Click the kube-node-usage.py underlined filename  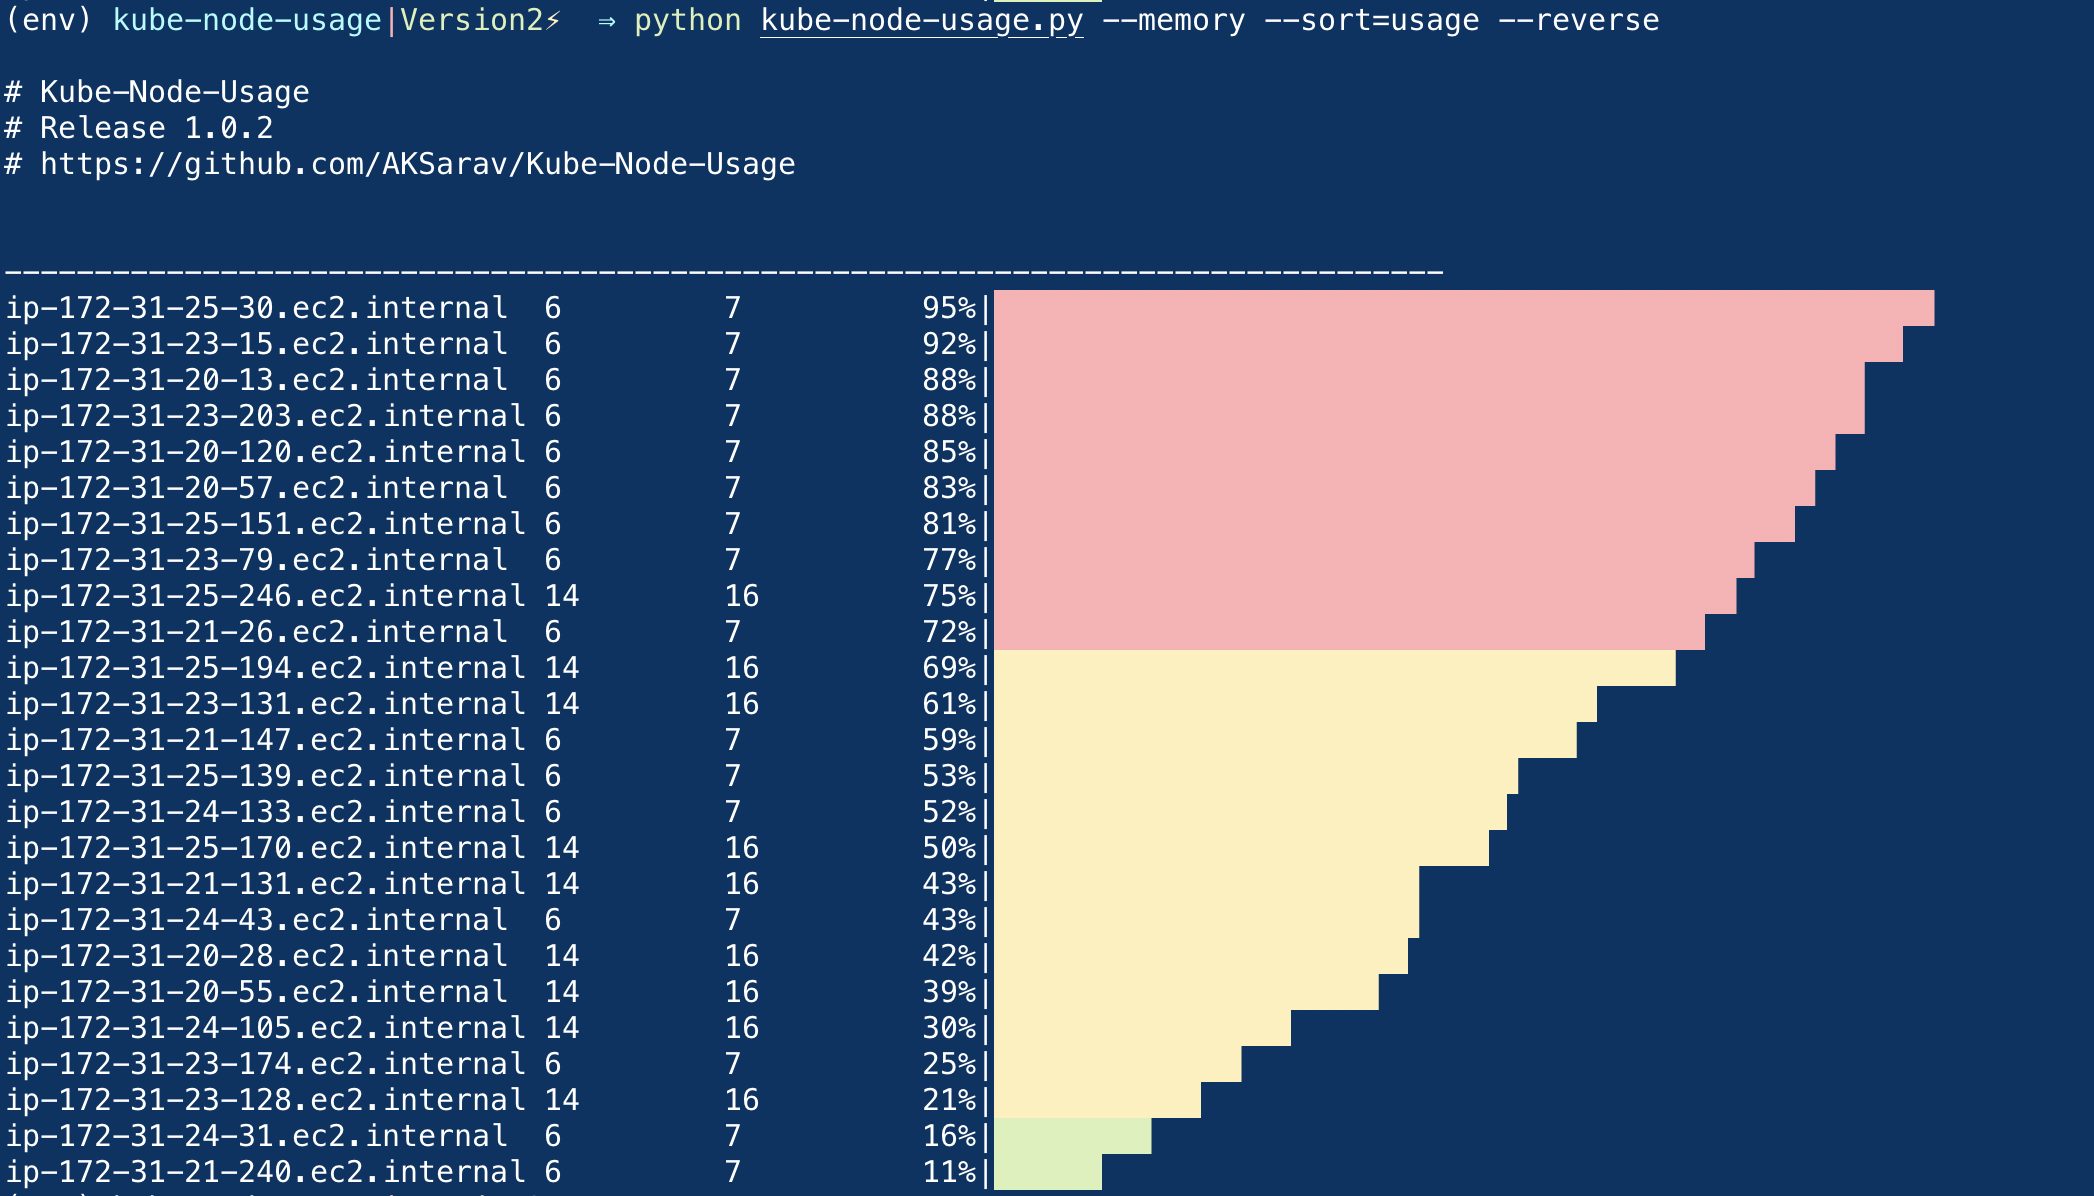[921, 20]
